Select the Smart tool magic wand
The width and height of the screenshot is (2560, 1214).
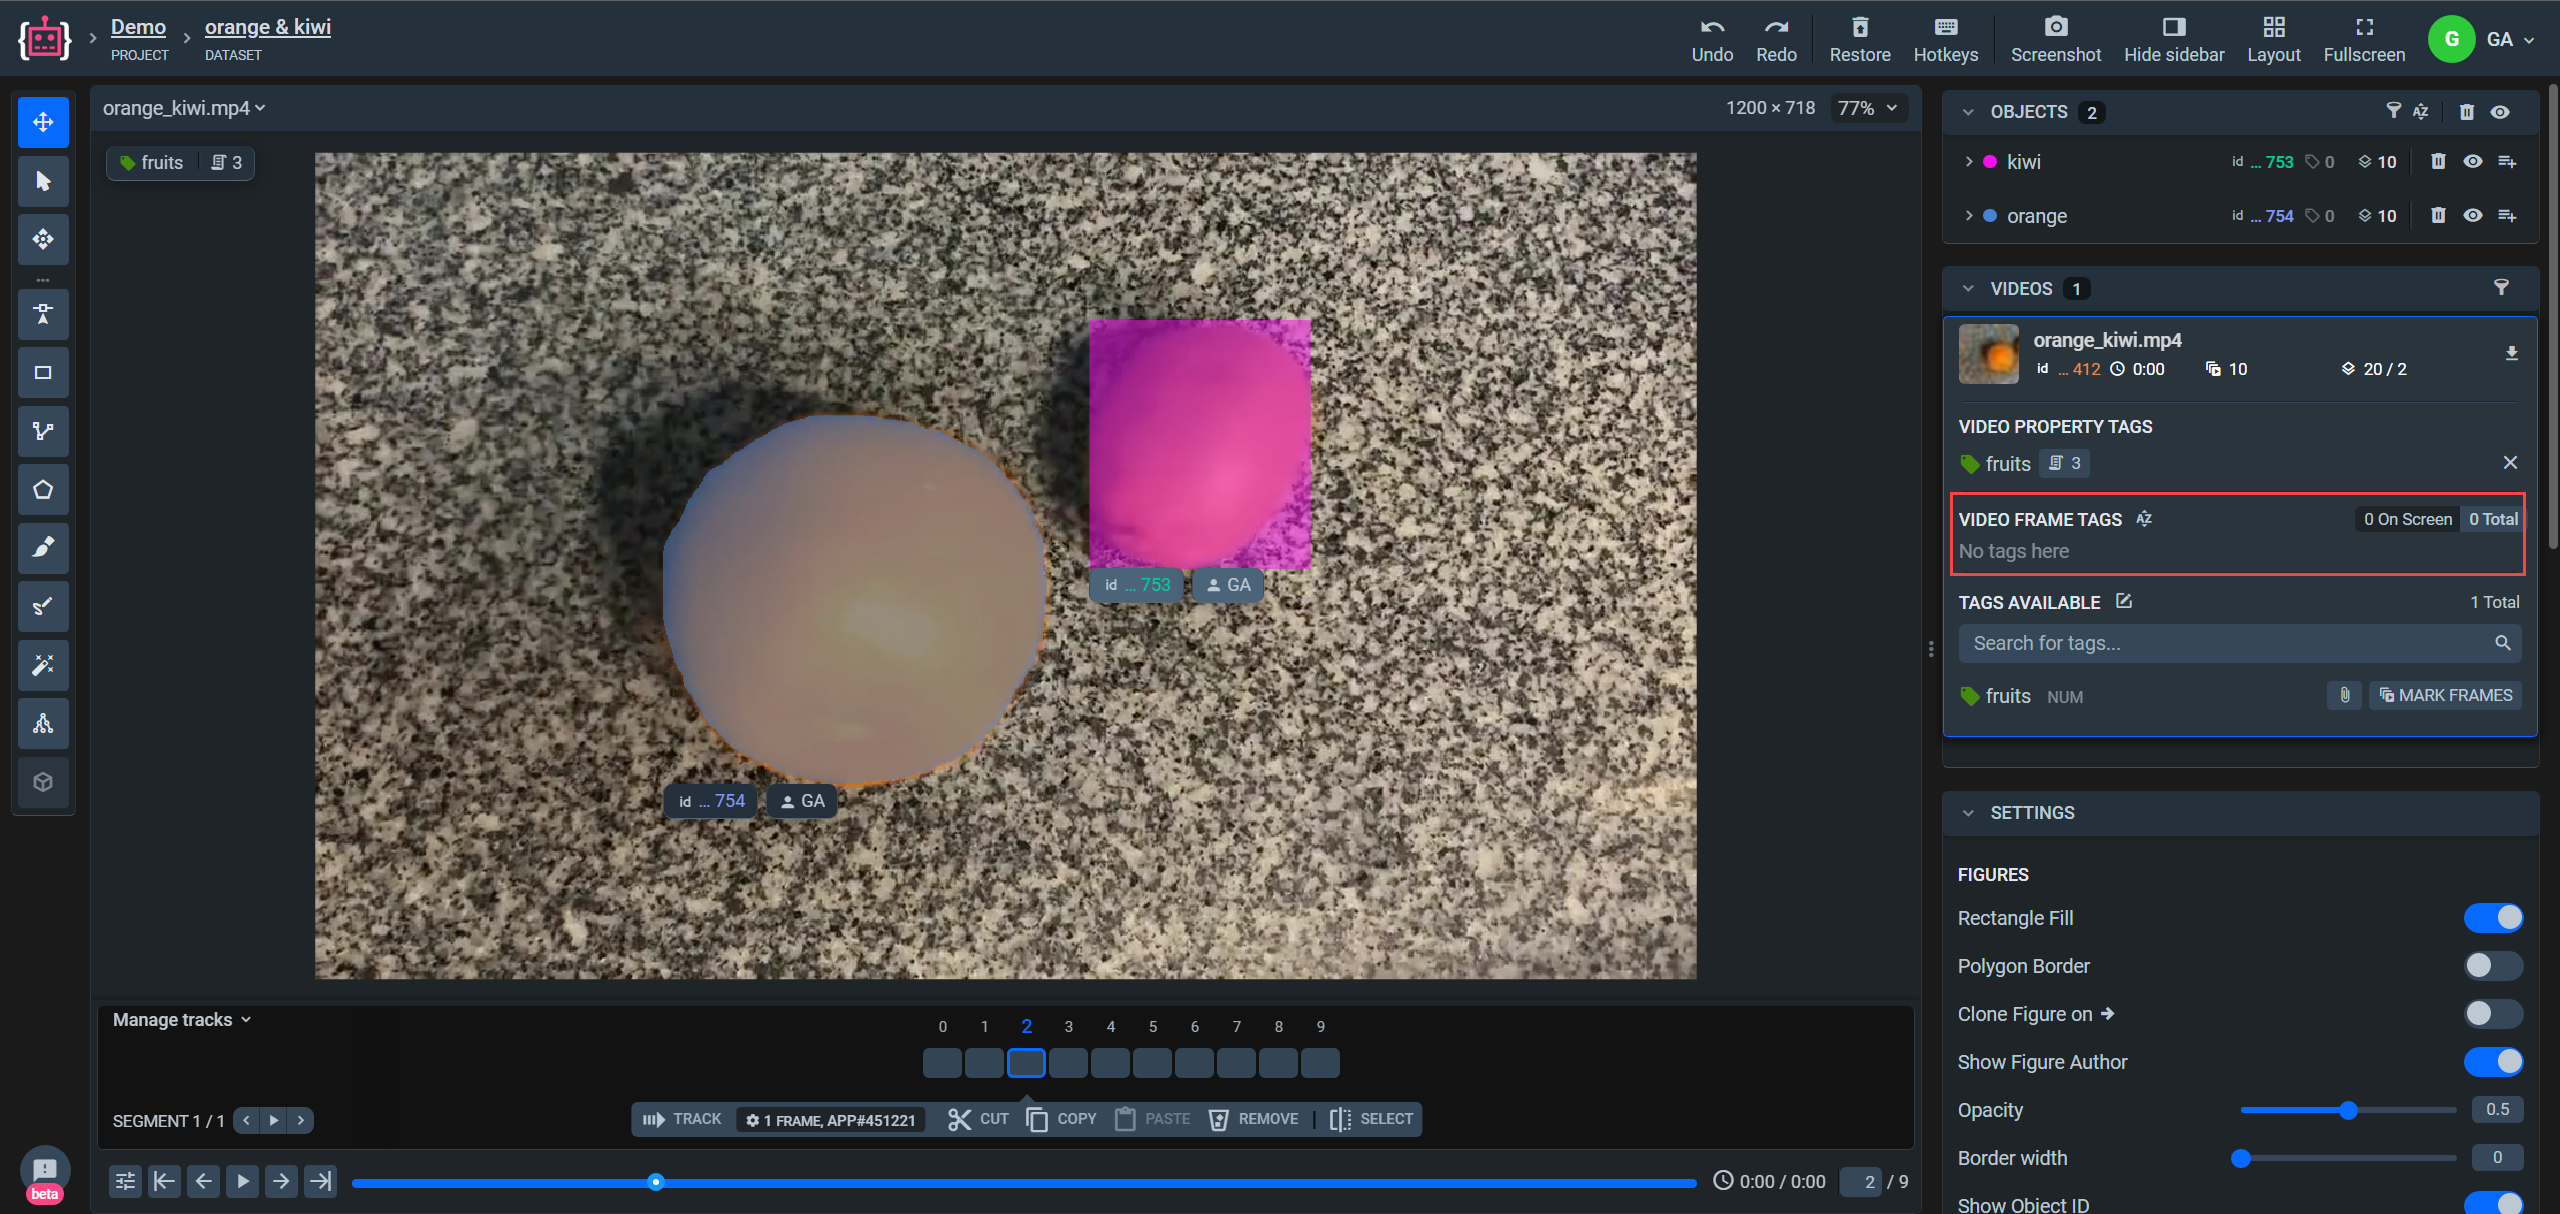[x=43, y=664]
